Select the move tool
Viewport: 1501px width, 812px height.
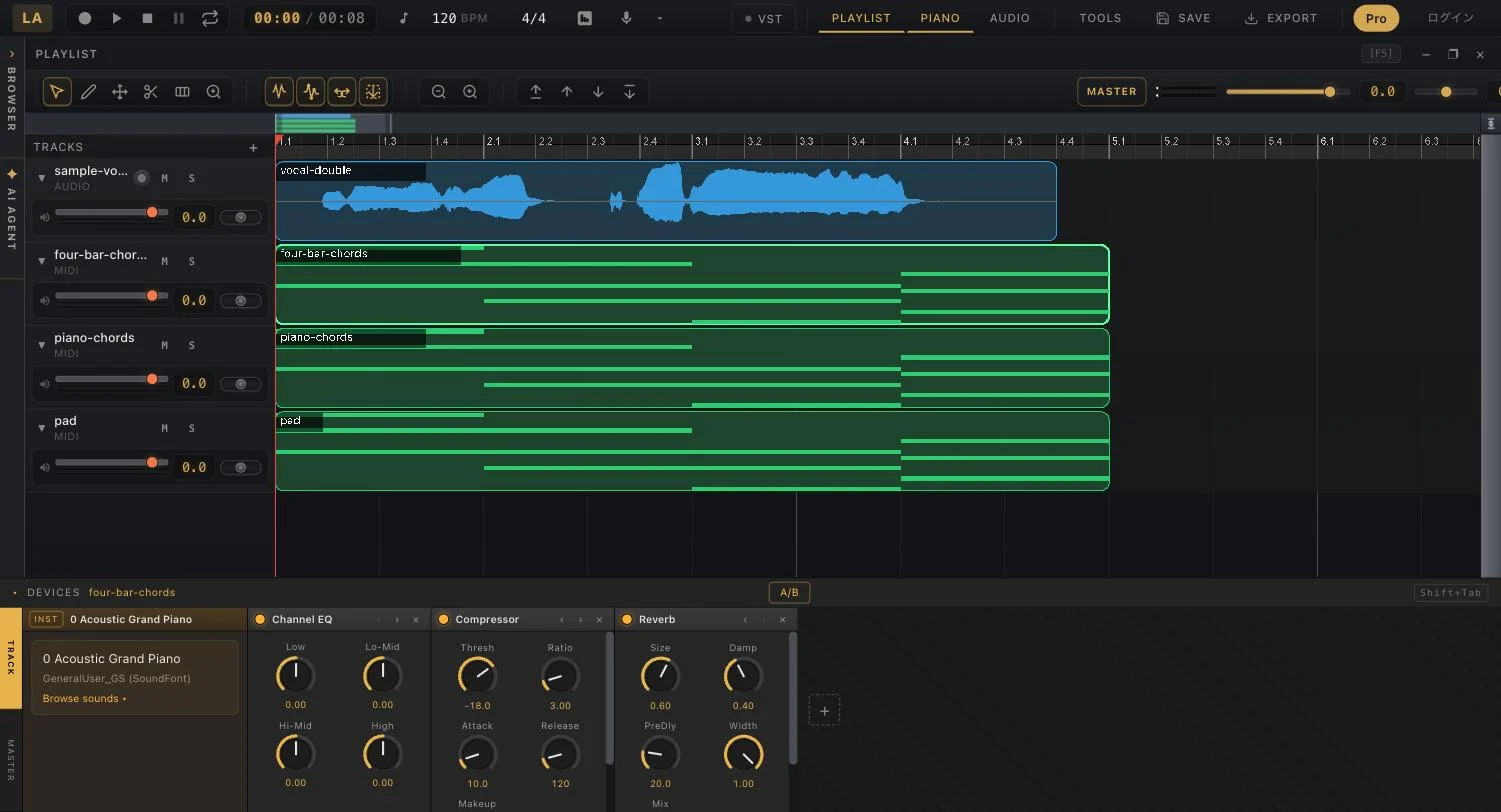pyautogui.click(x=119, y=92)
